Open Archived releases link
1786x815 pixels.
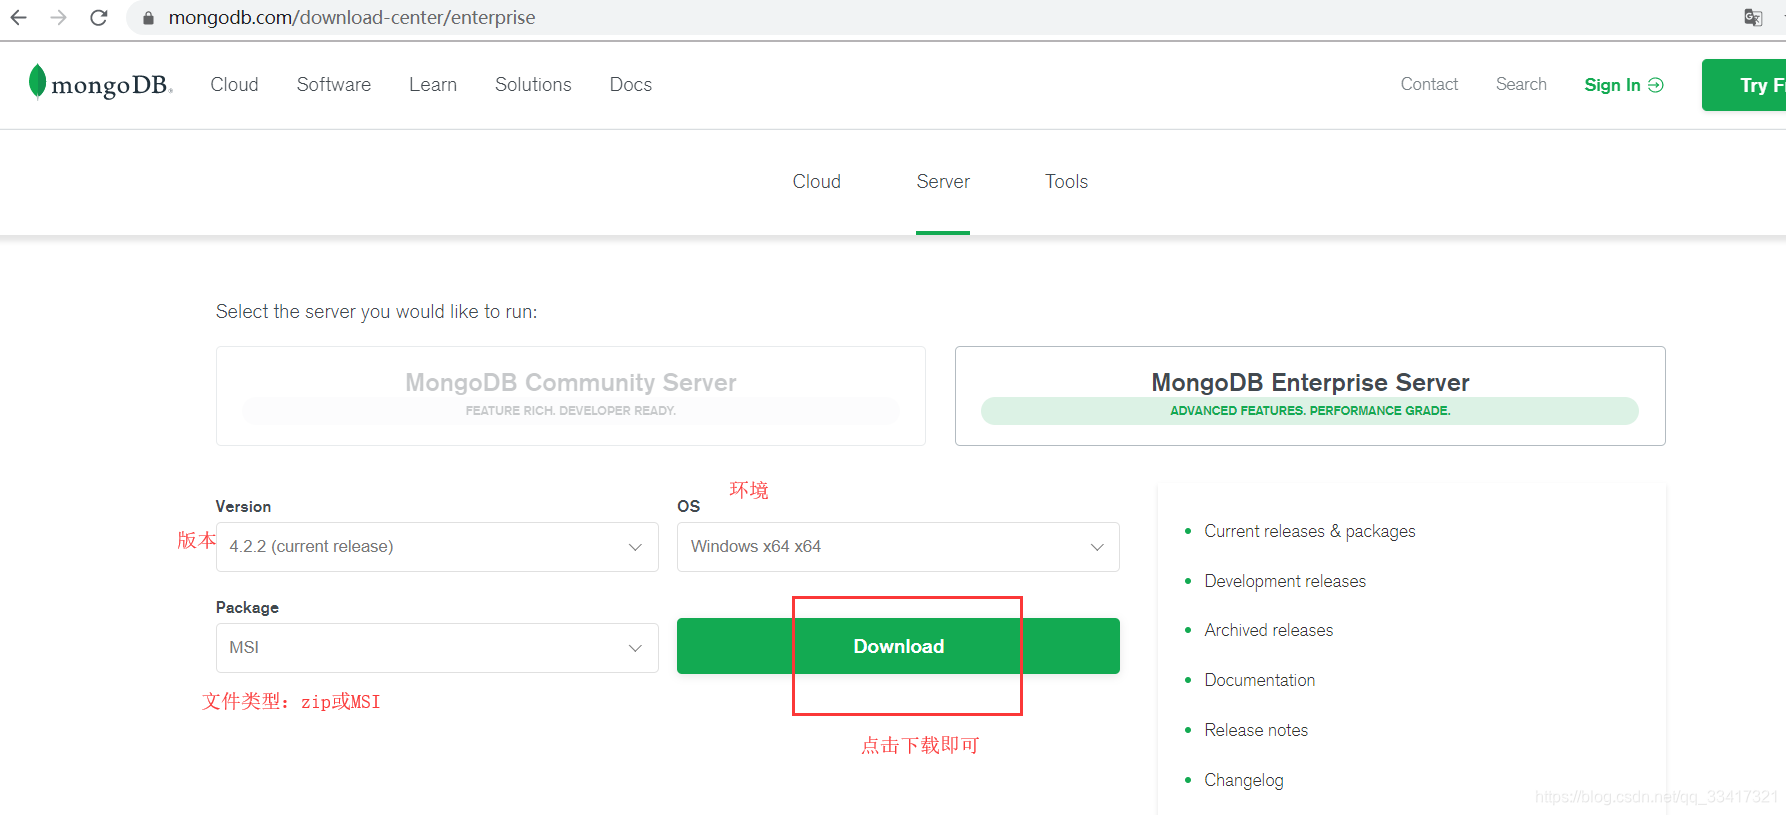(1269, 630)
